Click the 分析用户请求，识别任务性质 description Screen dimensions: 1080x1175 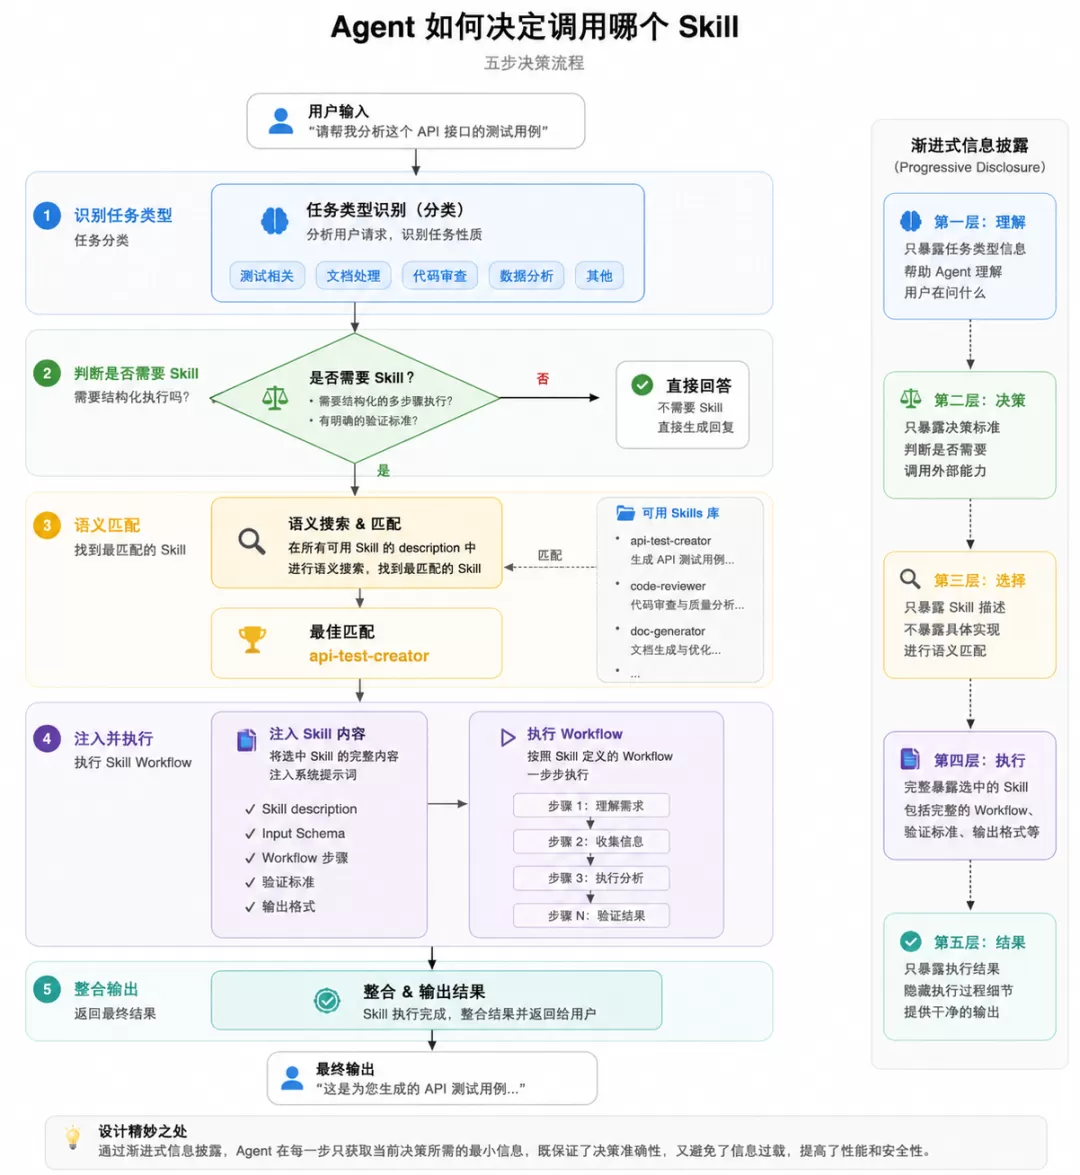[393, 235]
